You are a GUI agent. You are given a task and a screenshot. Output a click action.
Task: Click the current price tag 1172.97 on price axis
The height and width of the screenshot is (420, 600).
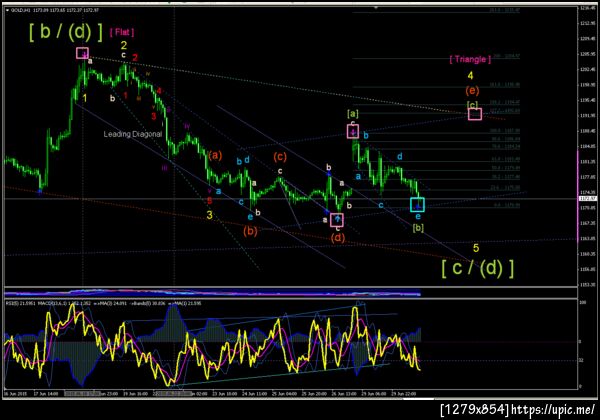588,199
